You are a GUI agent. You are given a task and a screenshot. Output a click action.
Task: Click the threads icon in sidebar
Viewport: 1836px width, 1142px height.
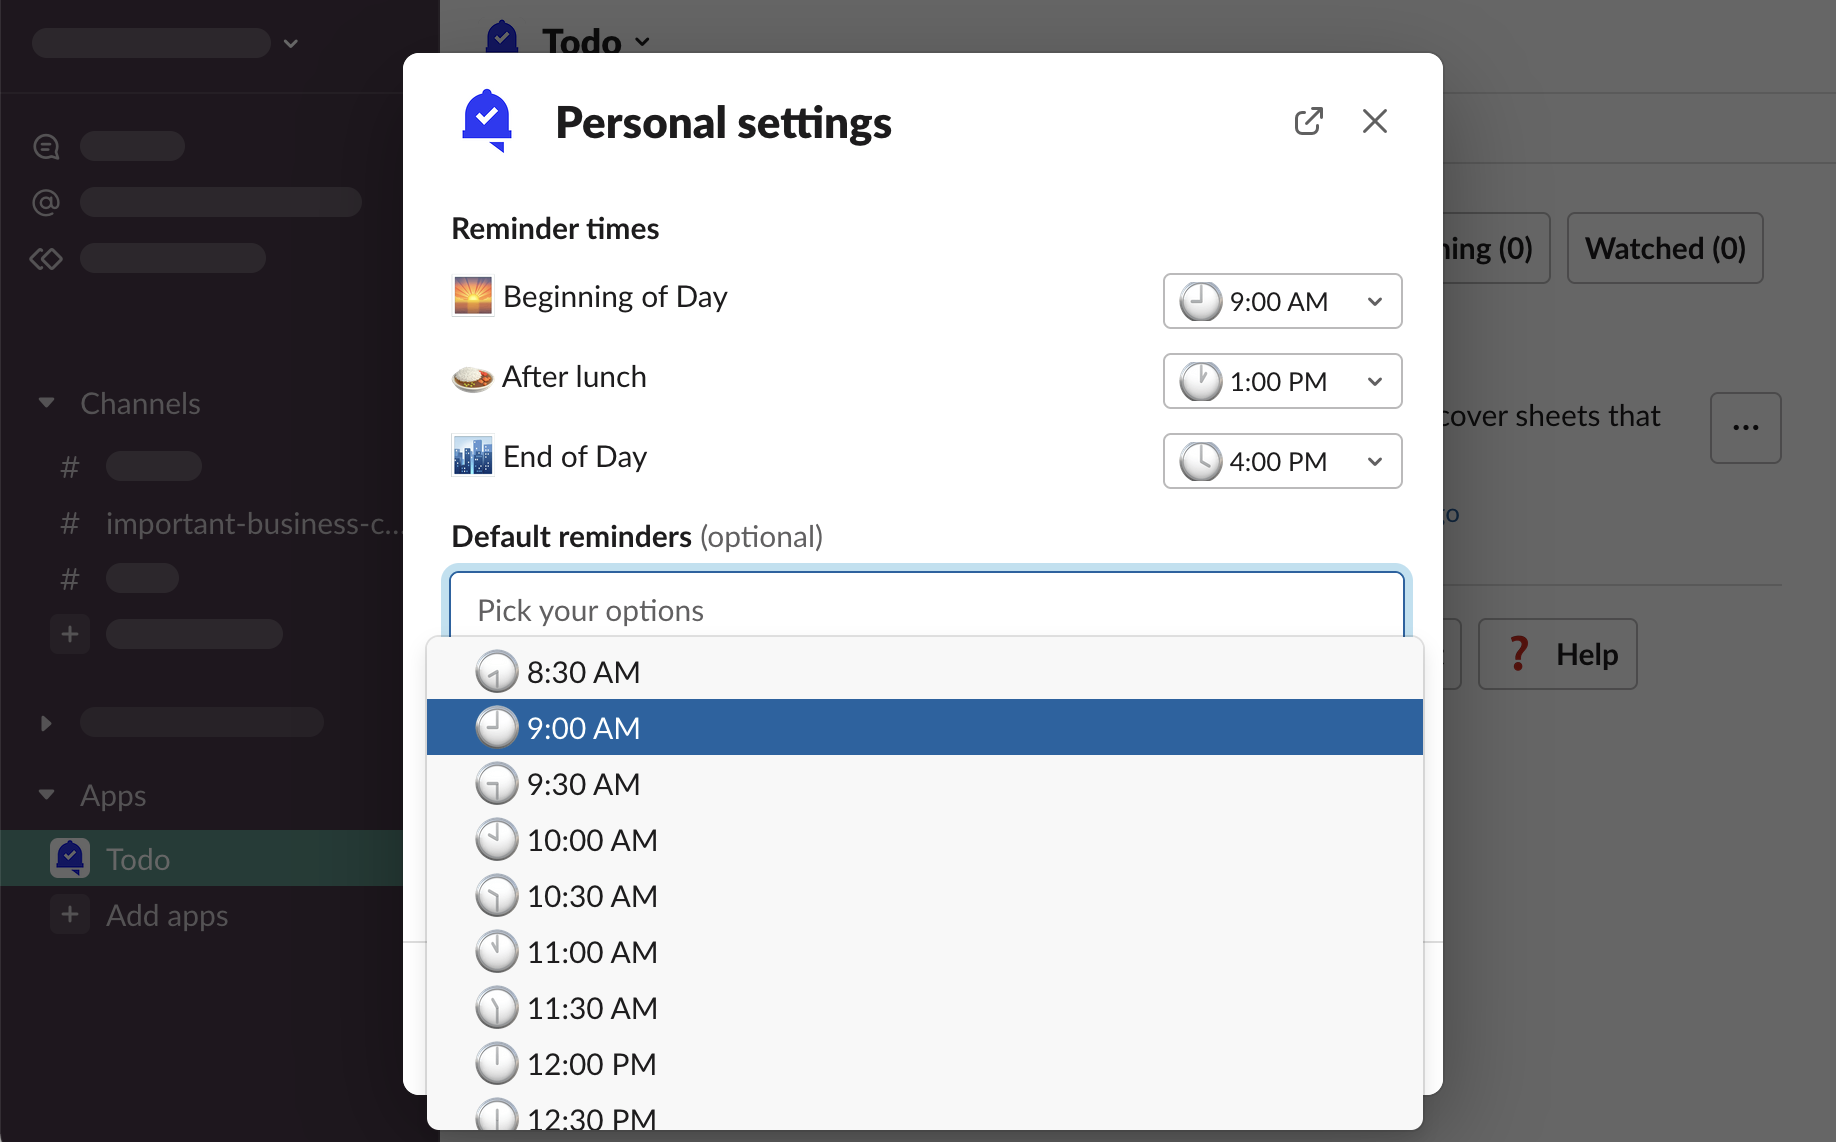click(46, 147)
